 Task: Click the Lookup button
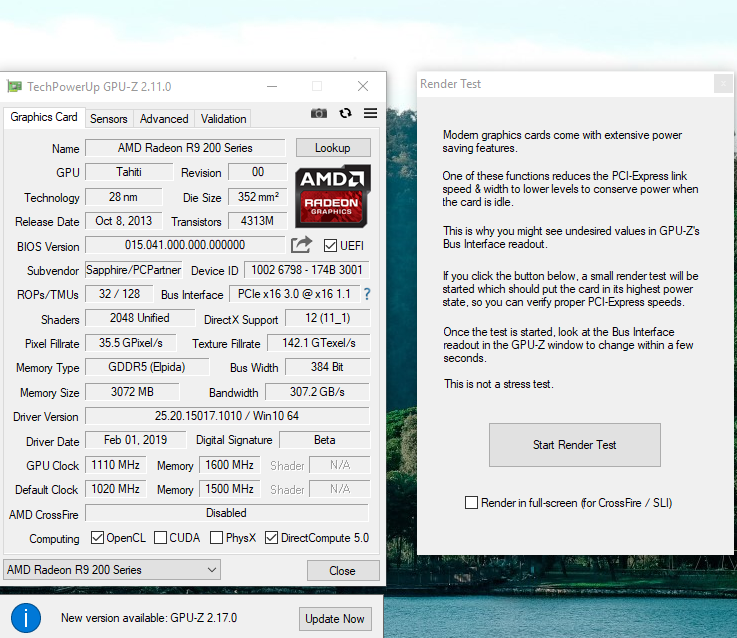coord(333,148)
